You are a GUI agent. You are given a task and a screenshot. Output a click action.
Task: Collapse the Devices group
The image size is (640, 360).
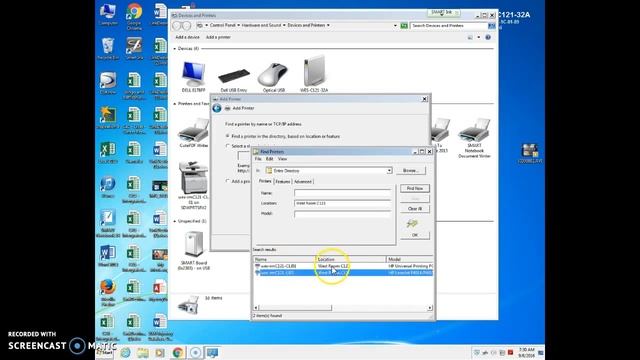click(175, 49)
